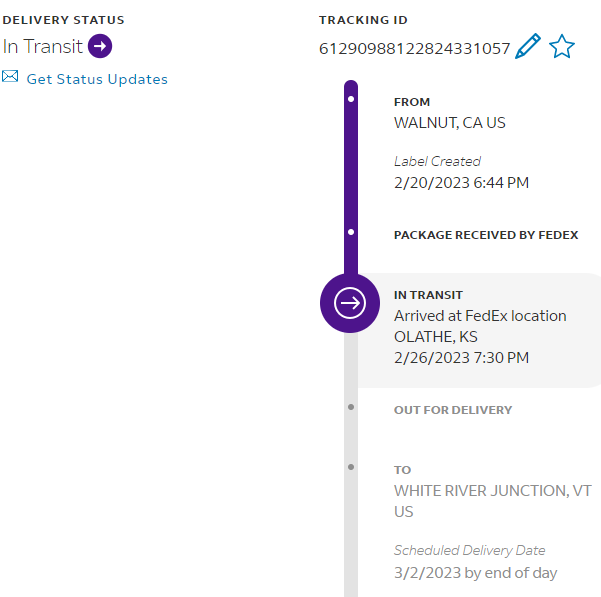Click the PACKAGE RECEIVED BY FEDEX label
The image size is (601, 597).
(486, 235)
